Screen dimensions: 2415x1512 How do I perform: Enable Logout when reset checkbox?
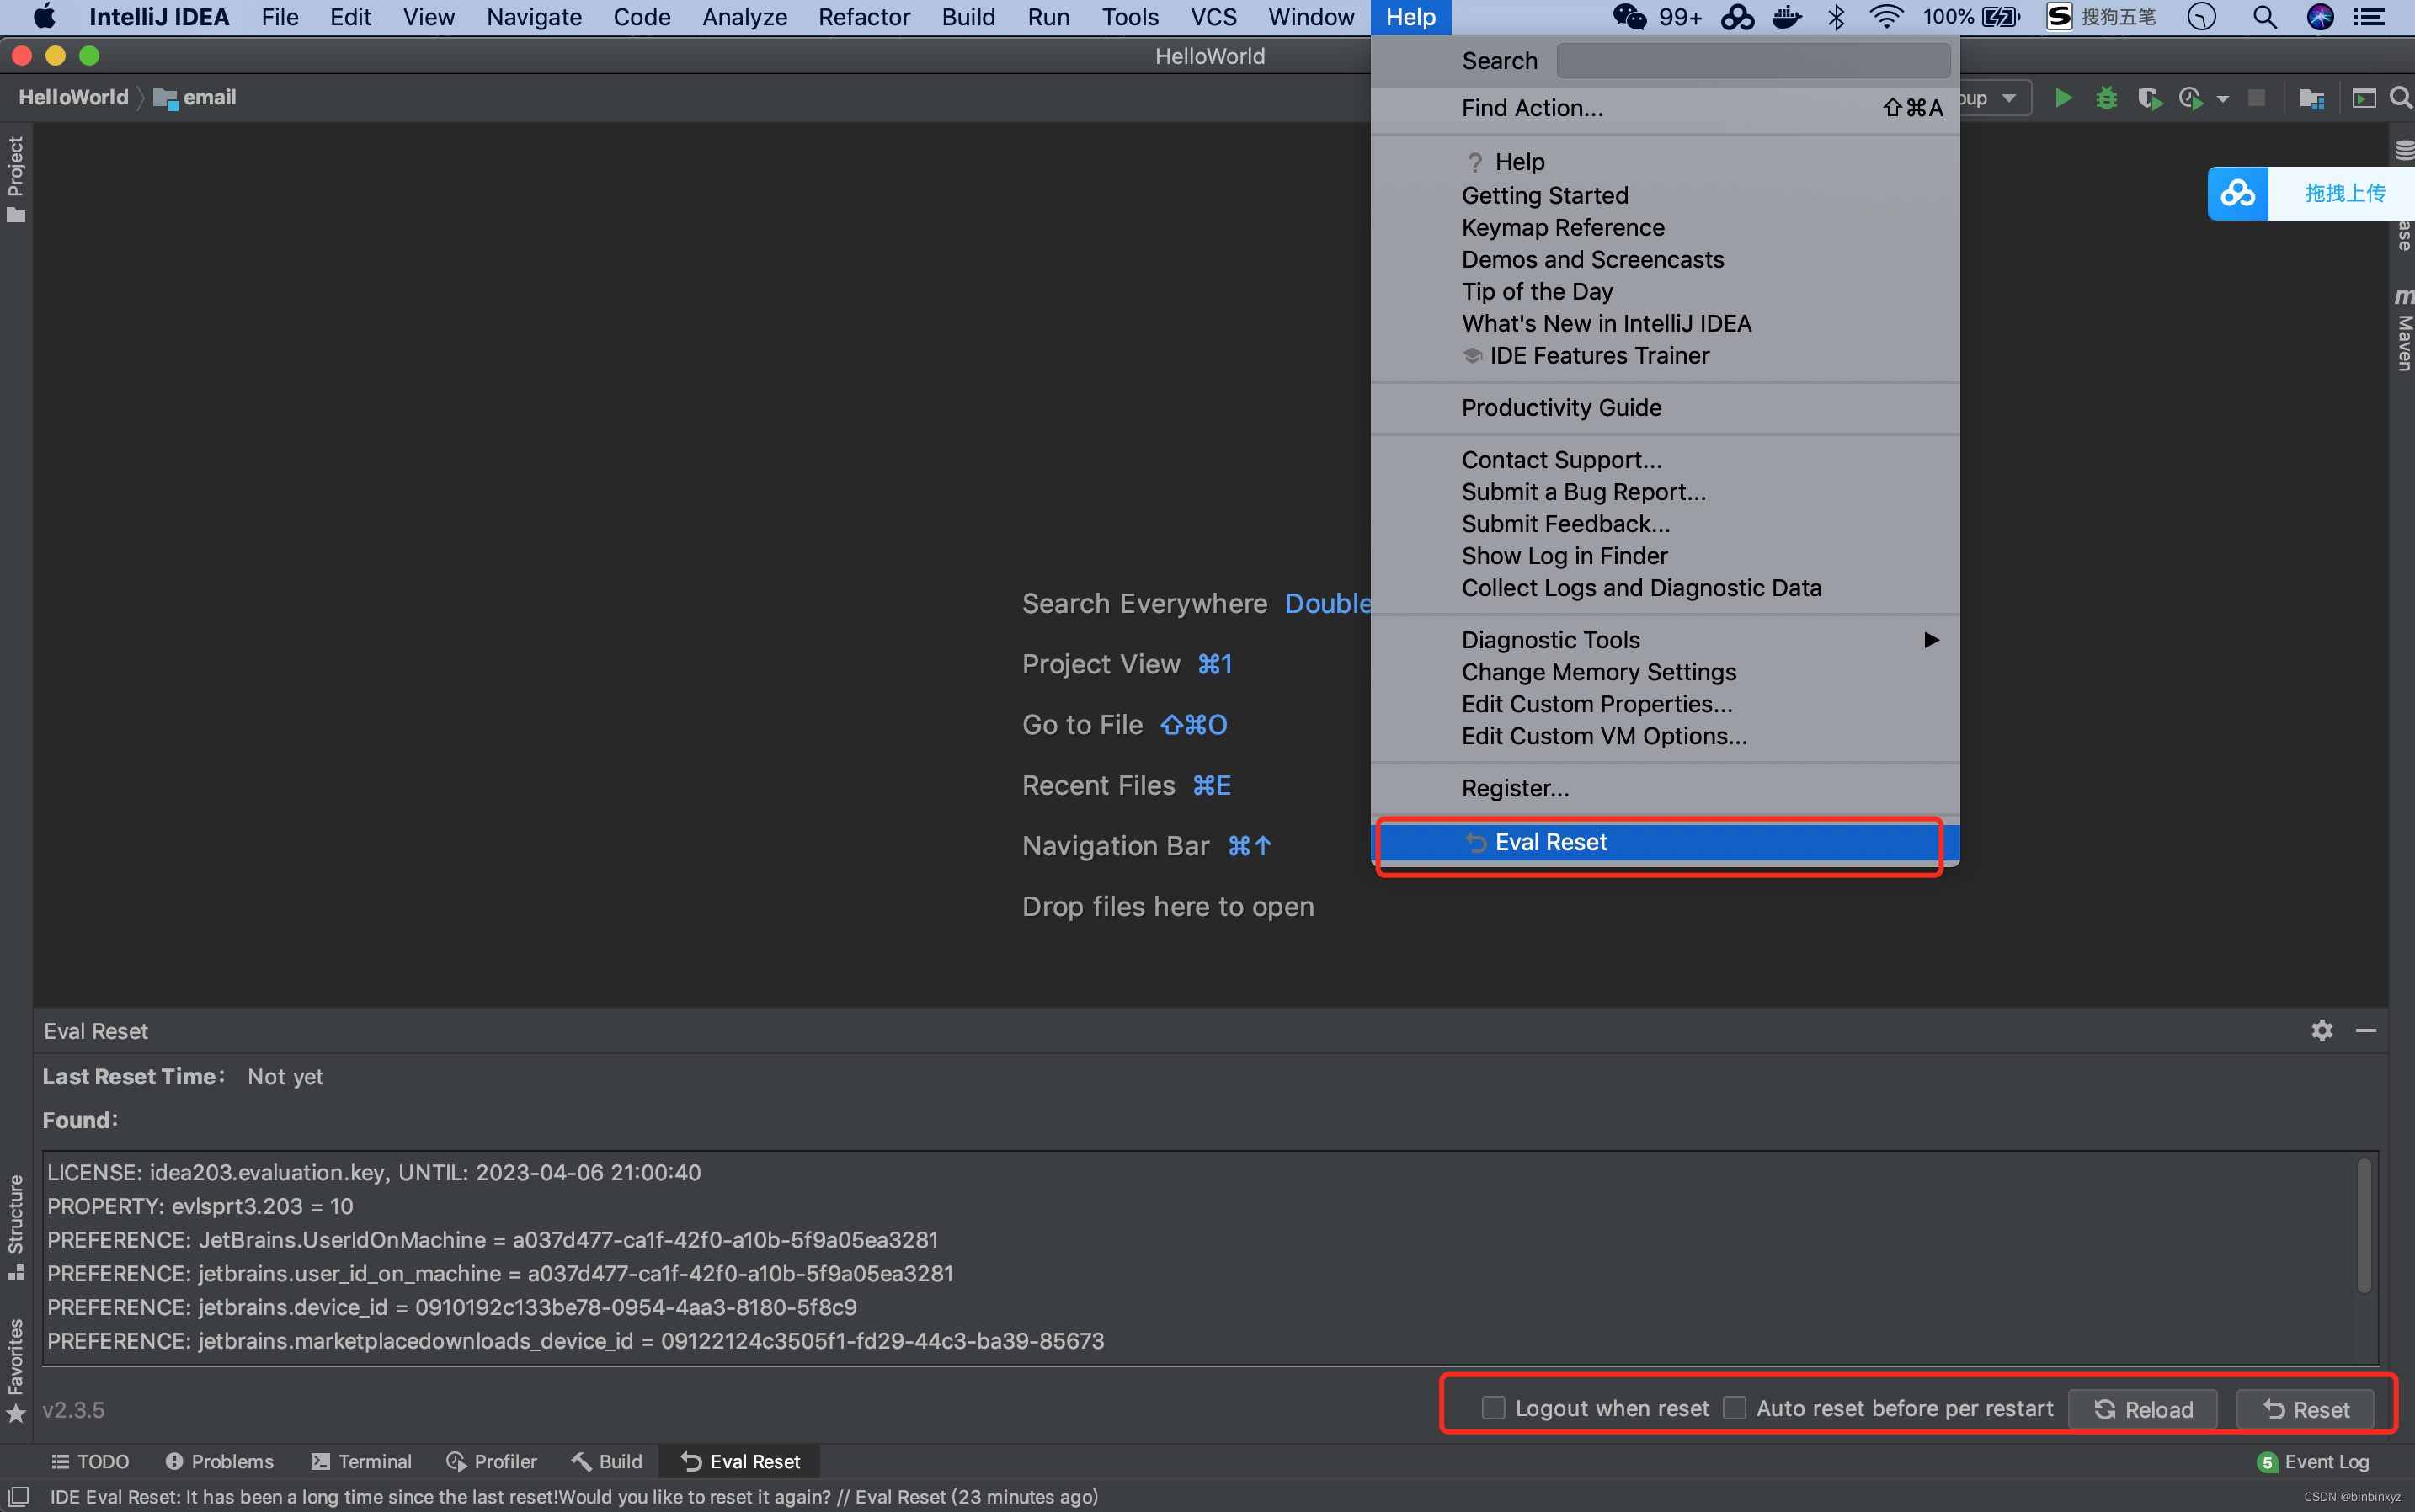[1493, 1408]
